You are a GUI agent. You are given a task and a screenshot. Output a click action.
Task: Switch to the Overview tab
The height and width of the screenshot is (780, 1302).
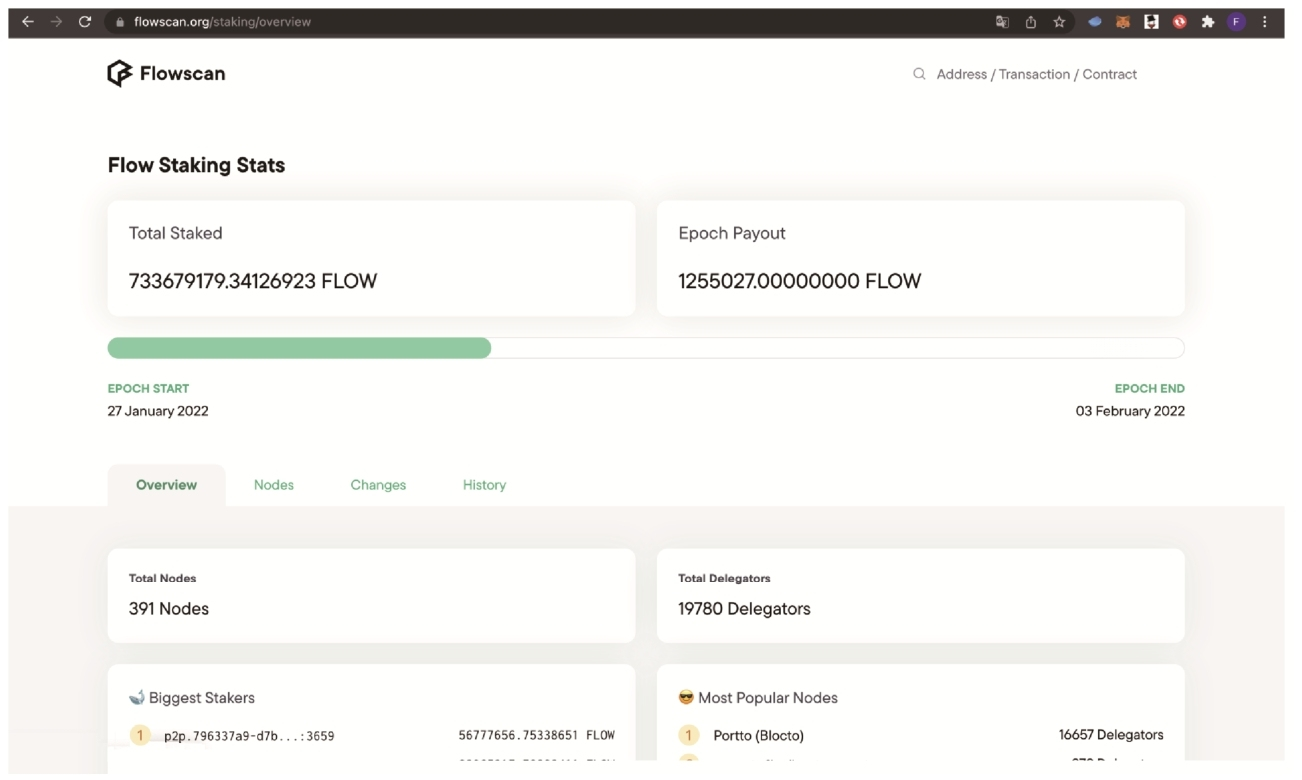(x=167, y=485)
